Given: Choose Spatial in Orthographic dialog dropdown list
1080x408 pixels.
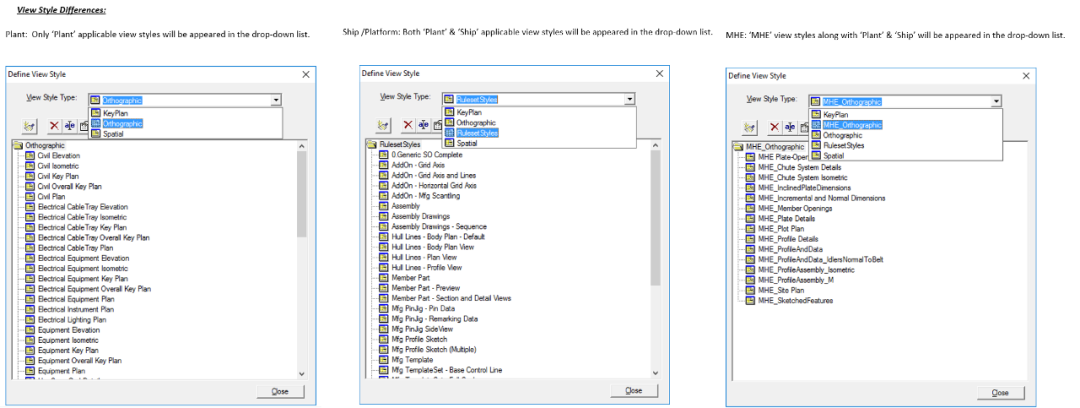Looking at the screenshot, I should [x=185, y=134].
